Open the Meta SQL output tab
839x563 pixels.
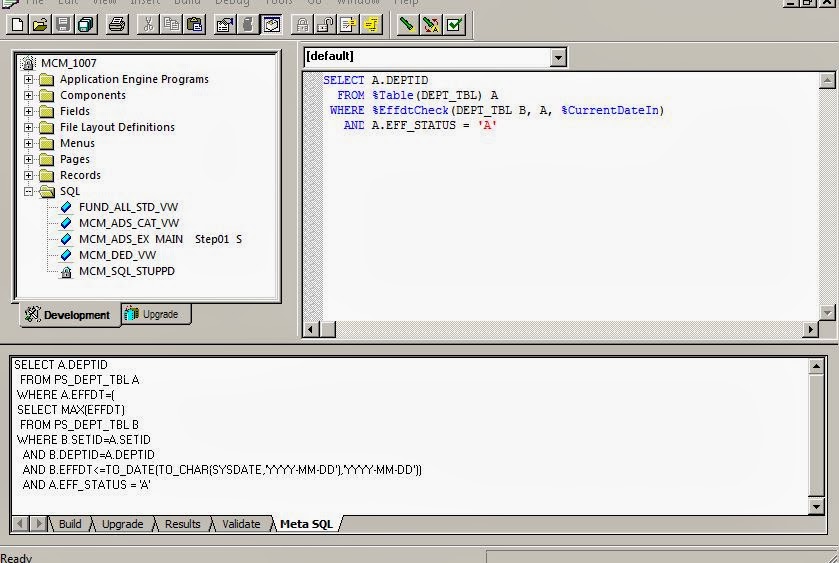(x=307, y=524)
